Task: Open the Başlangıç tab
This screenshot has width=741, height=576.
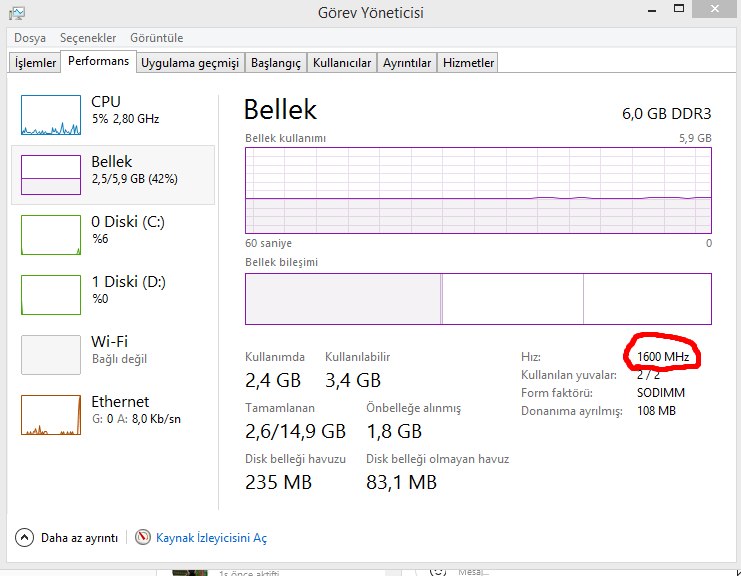Action: click(x=276, y=63)
